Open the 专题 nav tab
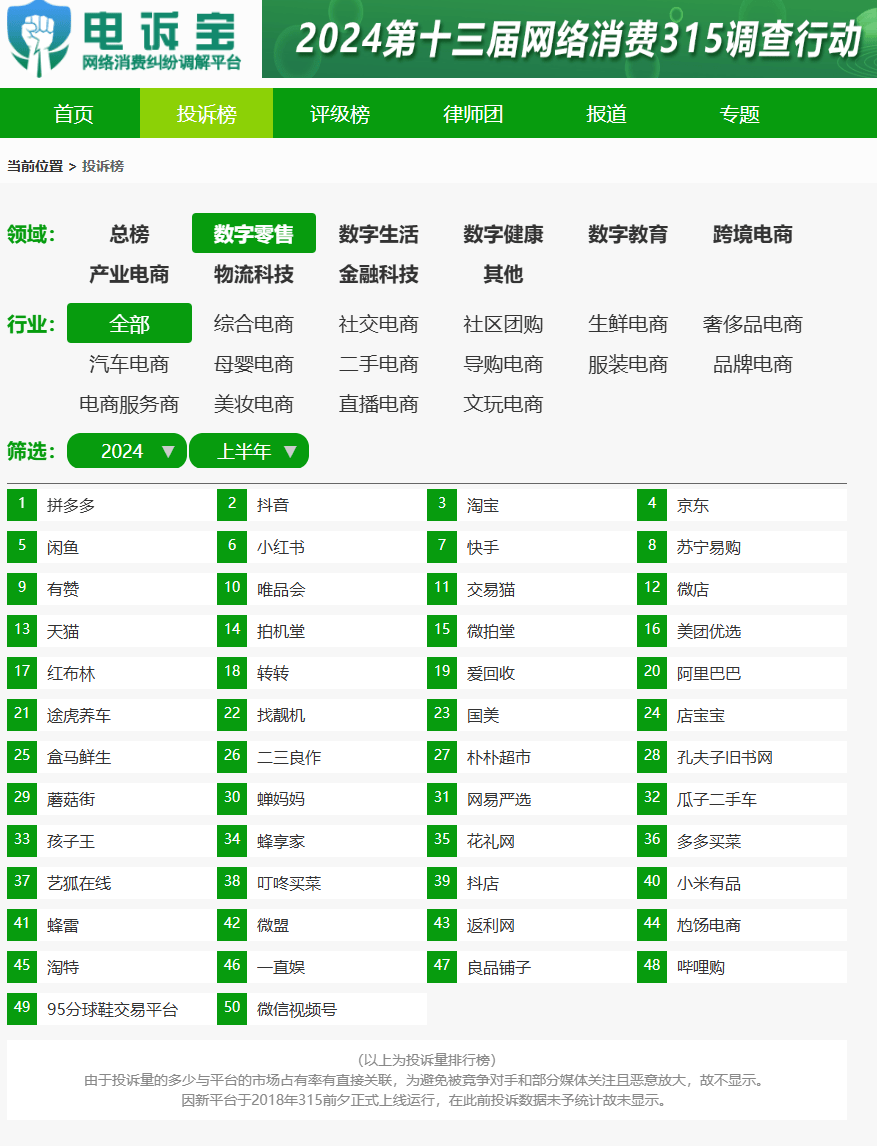The width and height of the screenshot is (877, 1146). 740,114
